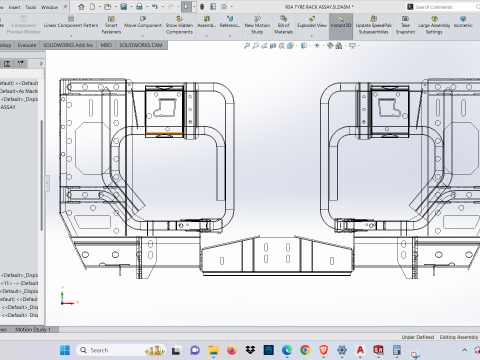Viewport: 480px width, 360px height.
Task: Create a new document with New icon
Action: click(x=92, y=7)
